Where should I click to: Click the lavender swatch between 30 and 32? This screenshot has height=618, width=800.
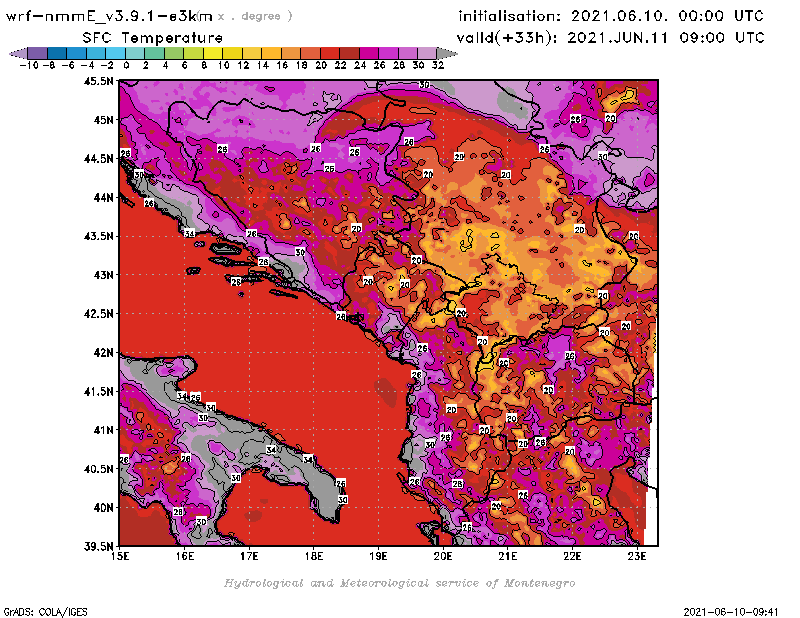point(427,53)
